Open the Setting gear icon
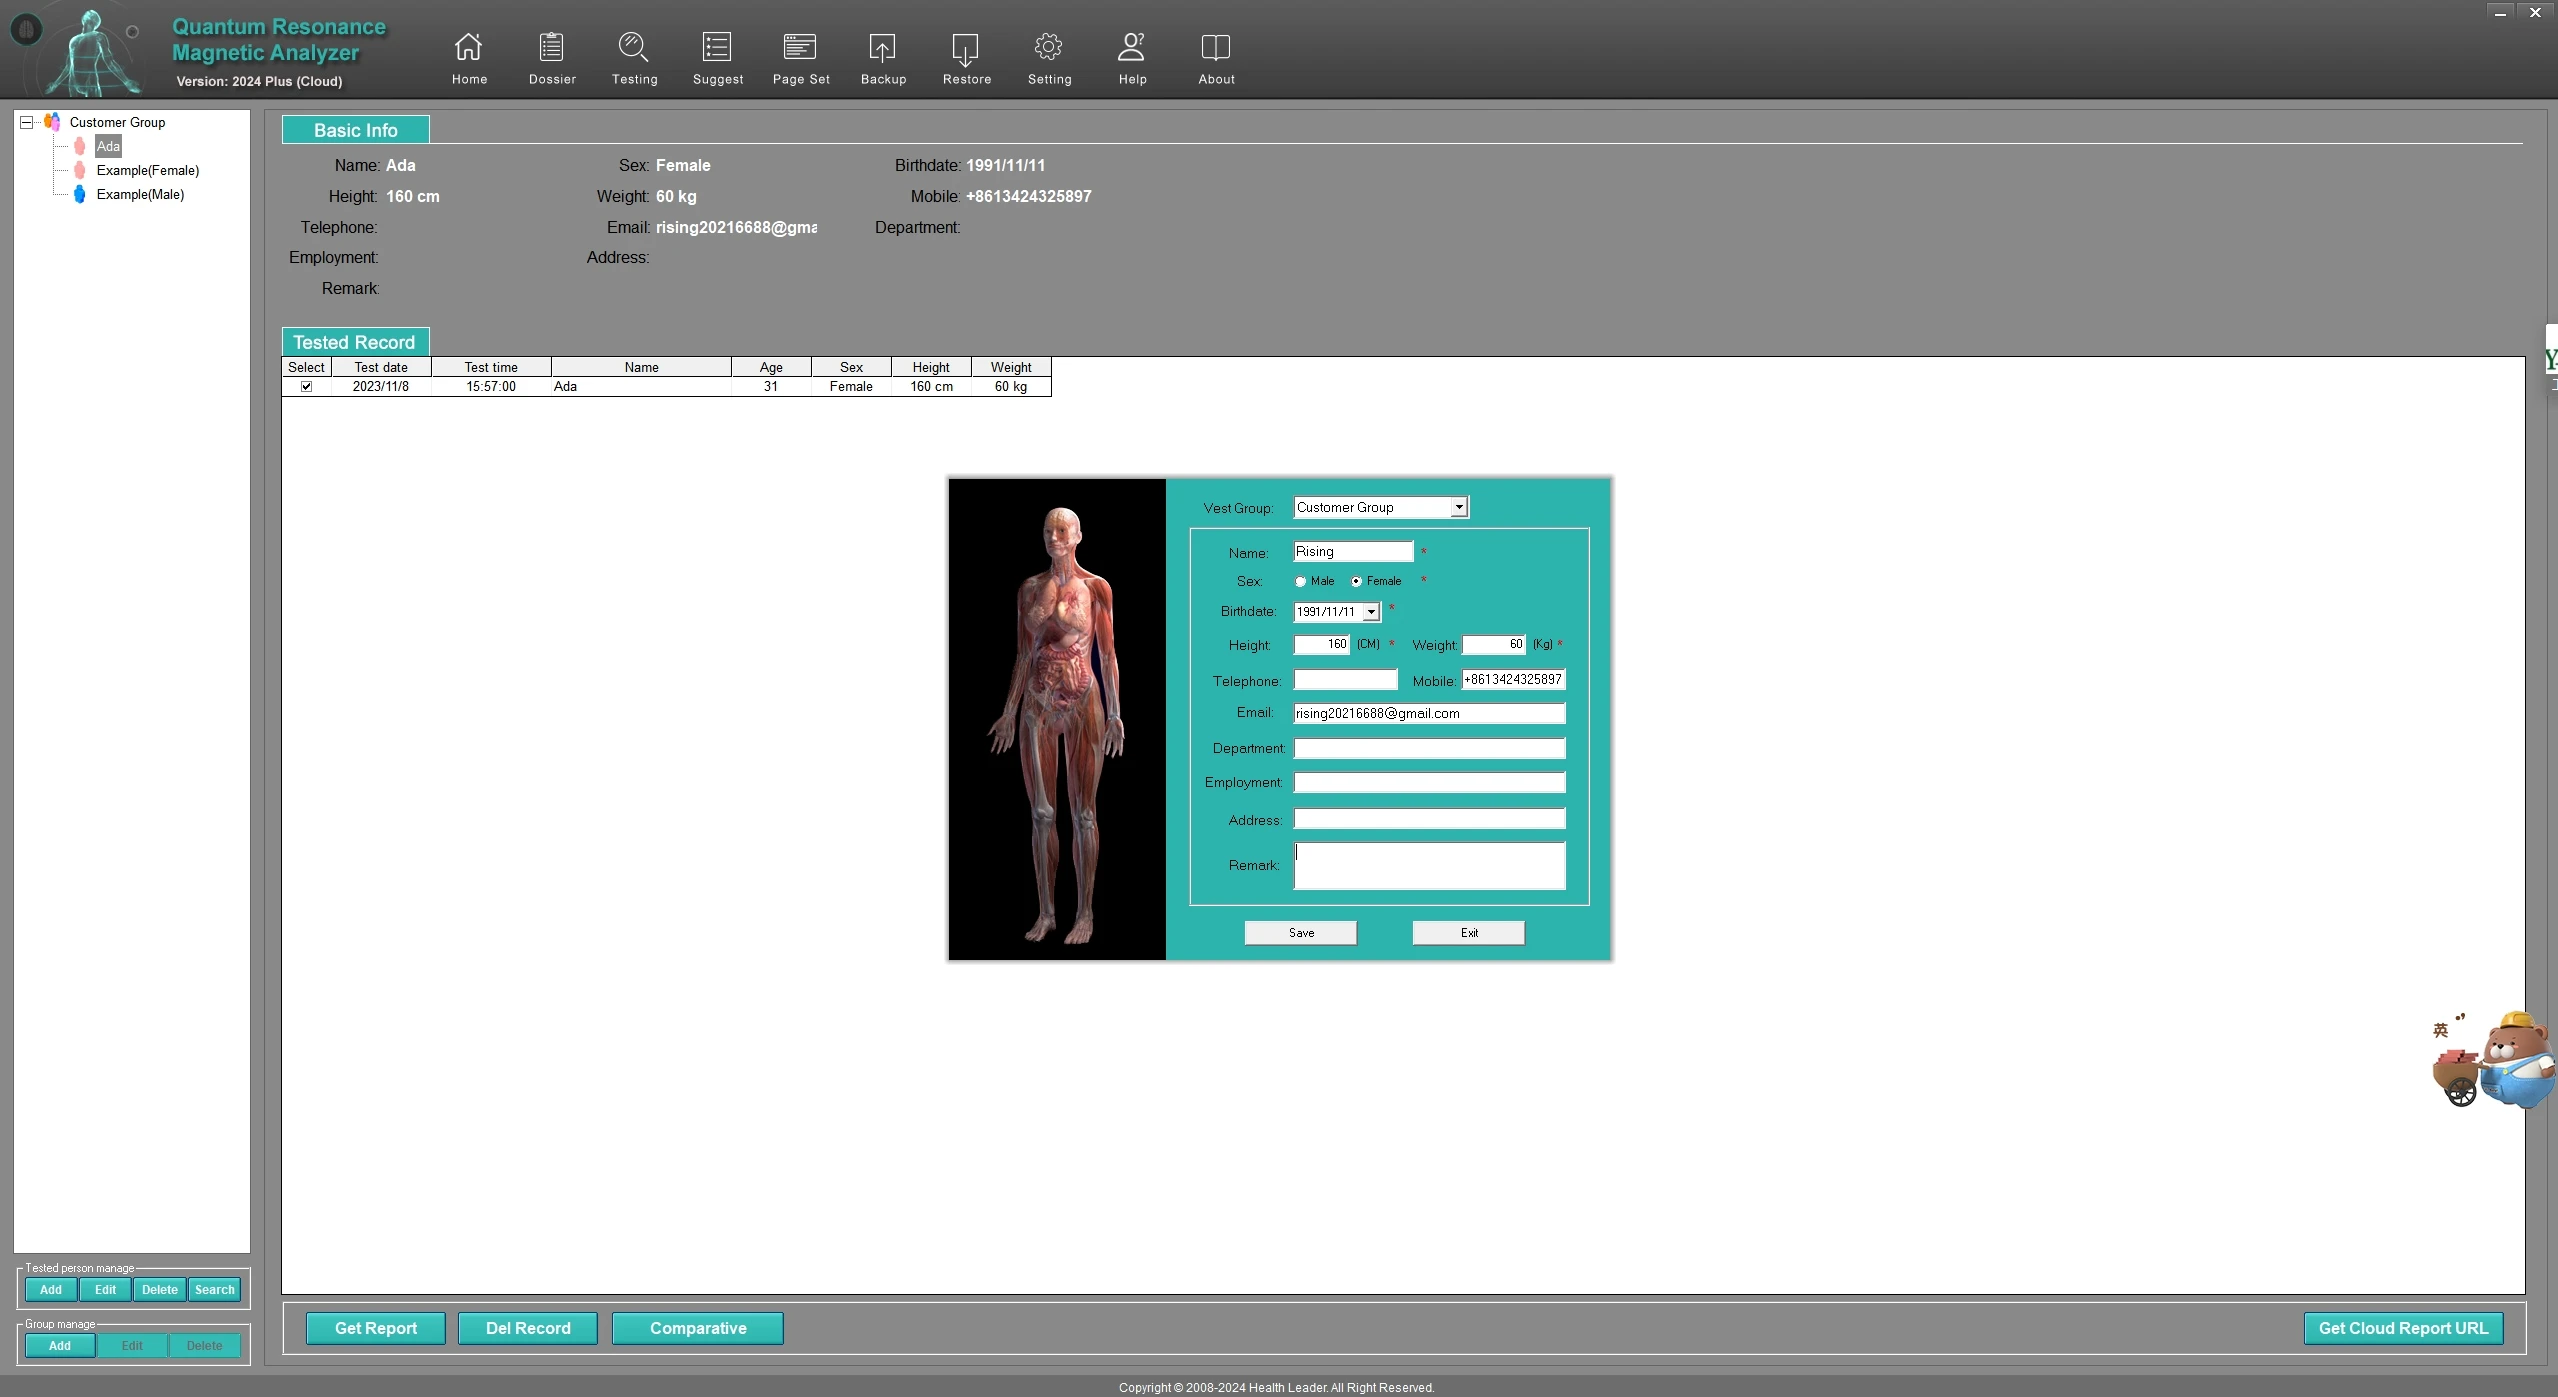 point(1048,47)
